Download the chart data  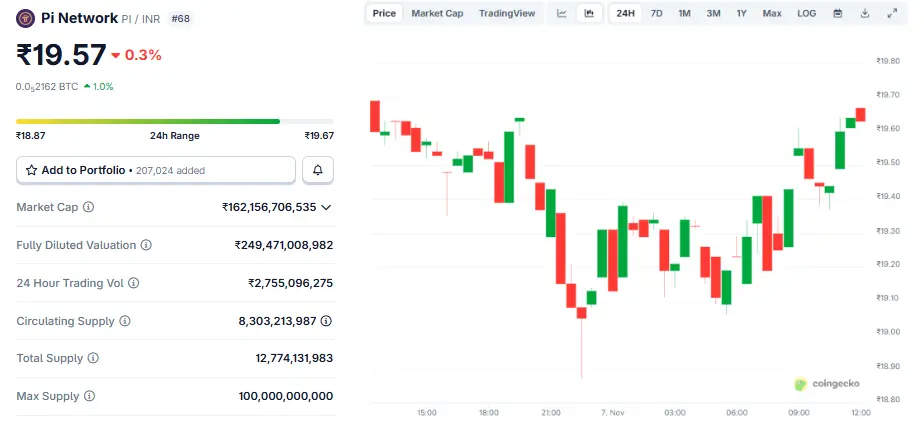coord(864,14)
